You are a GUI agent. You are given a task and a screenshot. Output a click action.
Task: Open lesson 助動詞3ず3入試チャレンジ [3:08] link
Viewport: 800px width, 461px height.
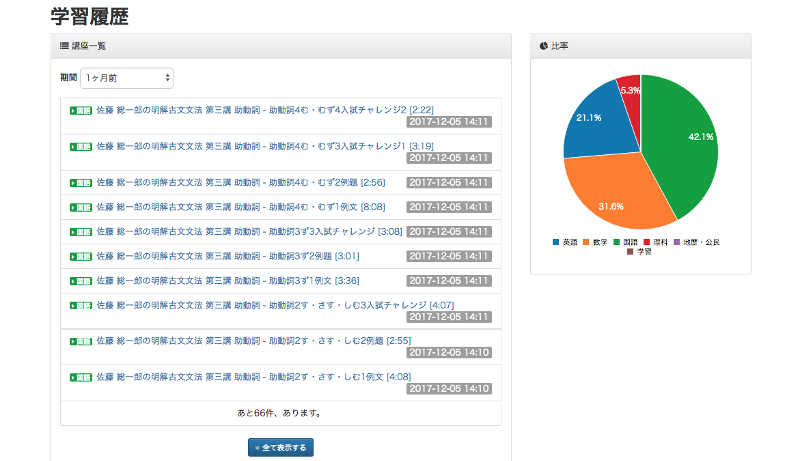click(x=249, y=231)
